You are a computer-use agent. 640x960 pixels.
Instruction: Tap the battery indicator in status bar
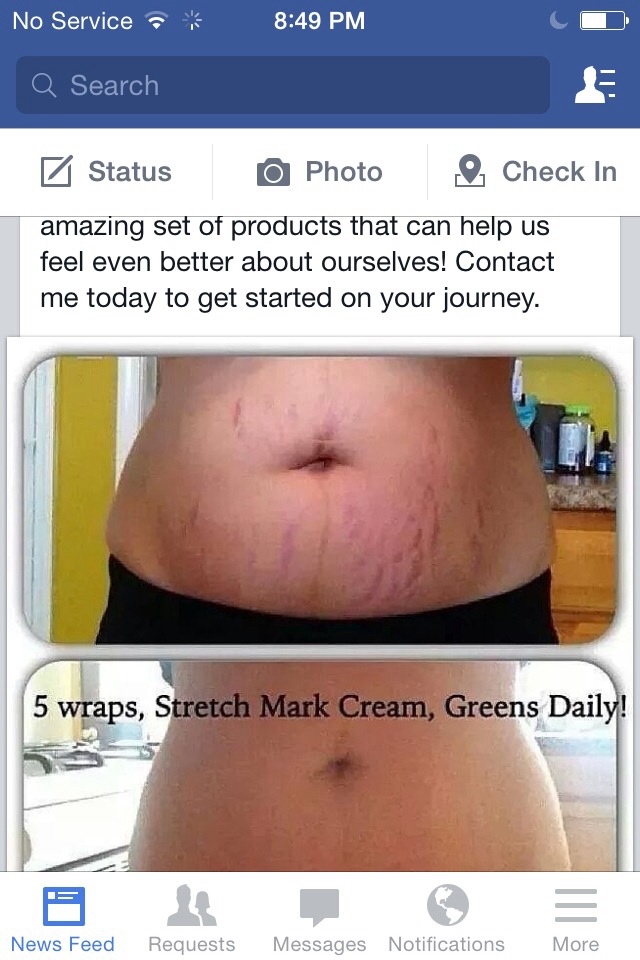pyautogui.click(x=604, y=21)
